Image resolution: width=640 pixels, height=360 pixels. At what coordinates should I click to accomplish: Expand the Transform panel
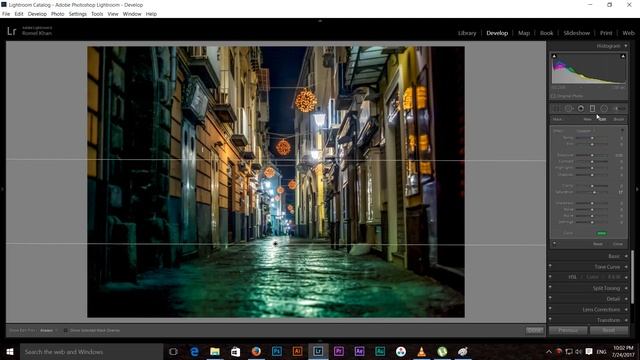[608, 320]
